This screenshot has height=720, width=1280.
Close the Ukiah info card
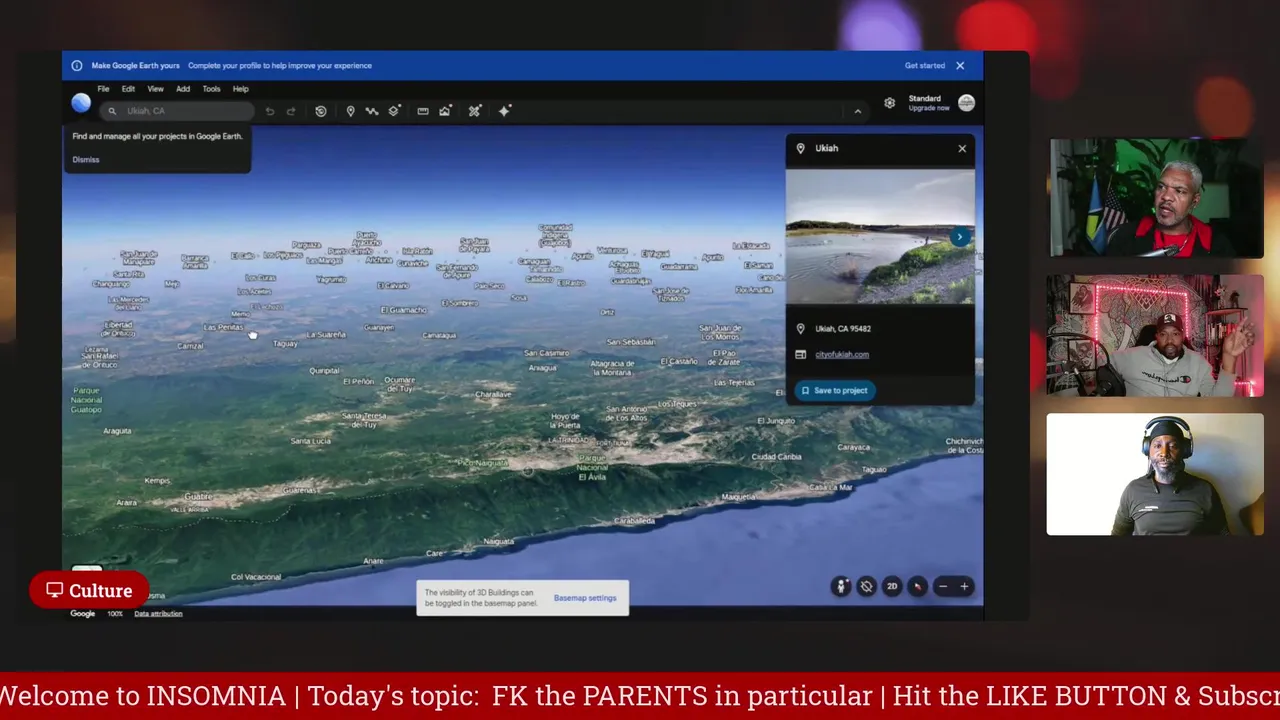(962, 149)
